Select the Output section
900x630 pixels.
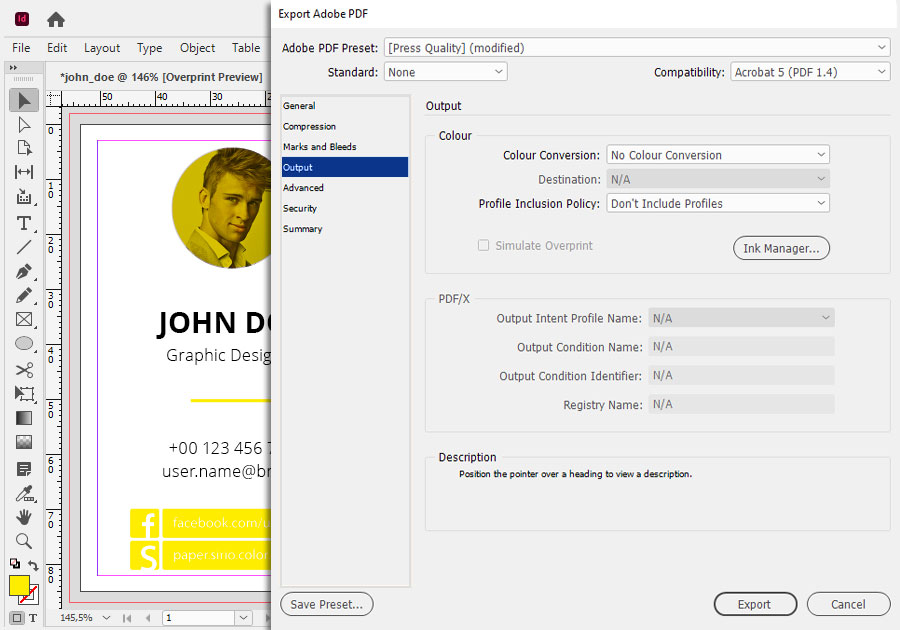[x=345, y=167]
